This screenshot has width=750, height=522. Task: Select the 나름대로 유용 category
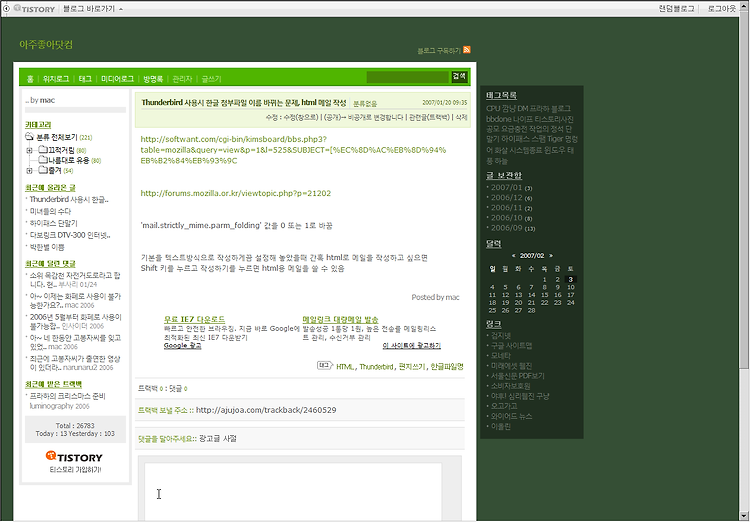point(69,160)
